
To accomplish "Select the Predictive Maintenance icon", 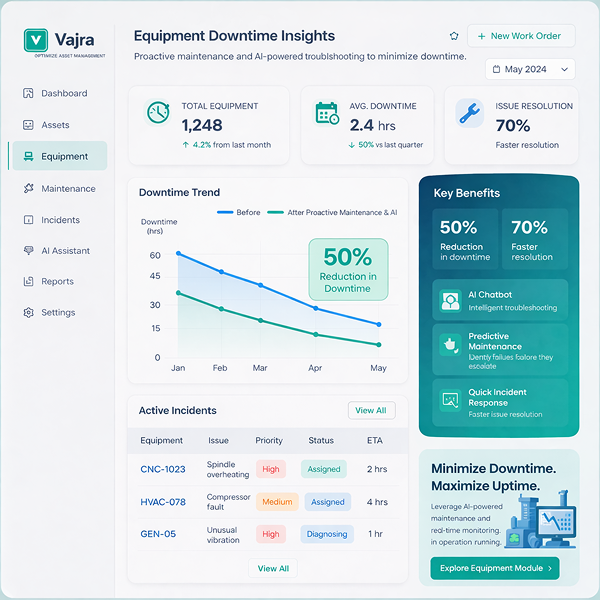I will (450, 345).
